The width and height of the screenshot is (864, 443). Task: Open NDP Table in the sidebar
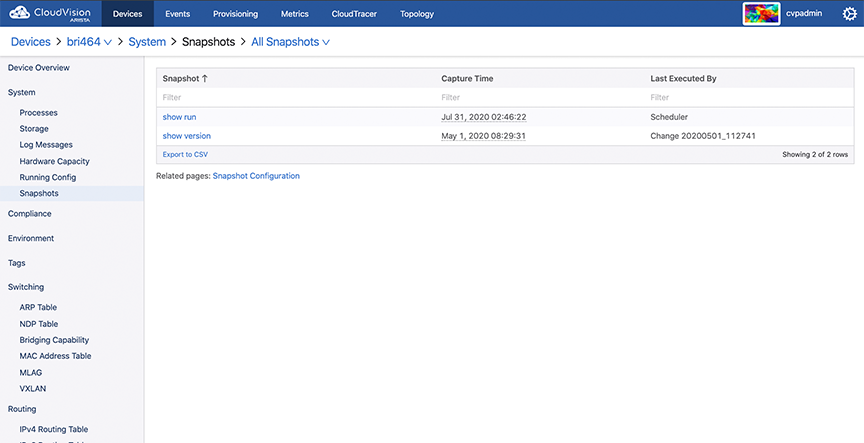pyautogui.click(x=39, y=324)
